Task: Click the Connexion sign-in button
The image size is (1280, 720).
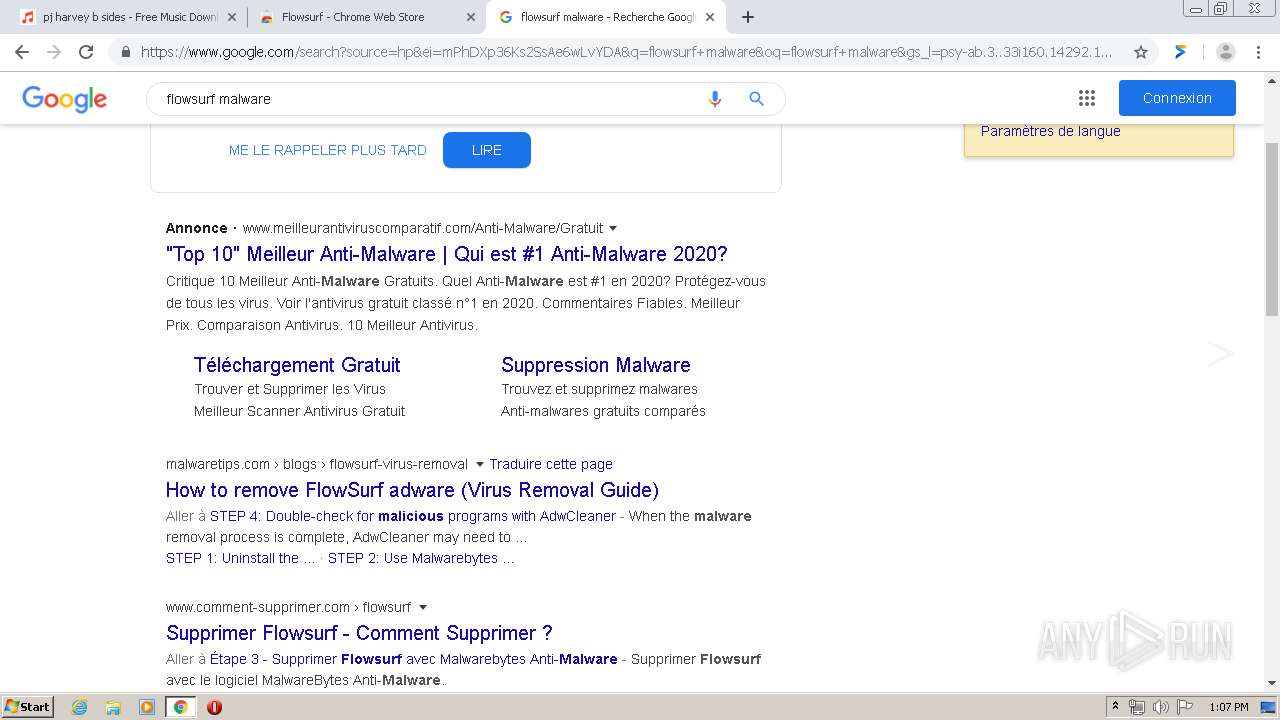Action: [1177, 98]
